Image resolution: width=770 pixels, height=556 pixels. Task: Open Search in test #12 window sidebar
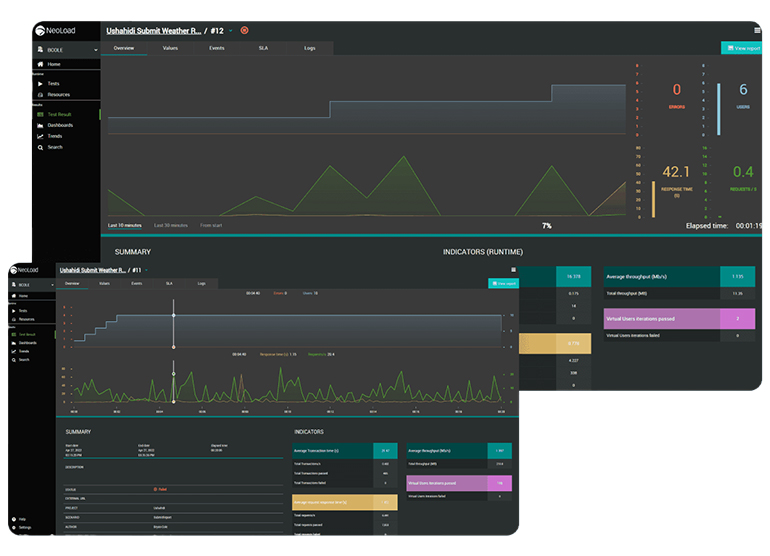54,147
